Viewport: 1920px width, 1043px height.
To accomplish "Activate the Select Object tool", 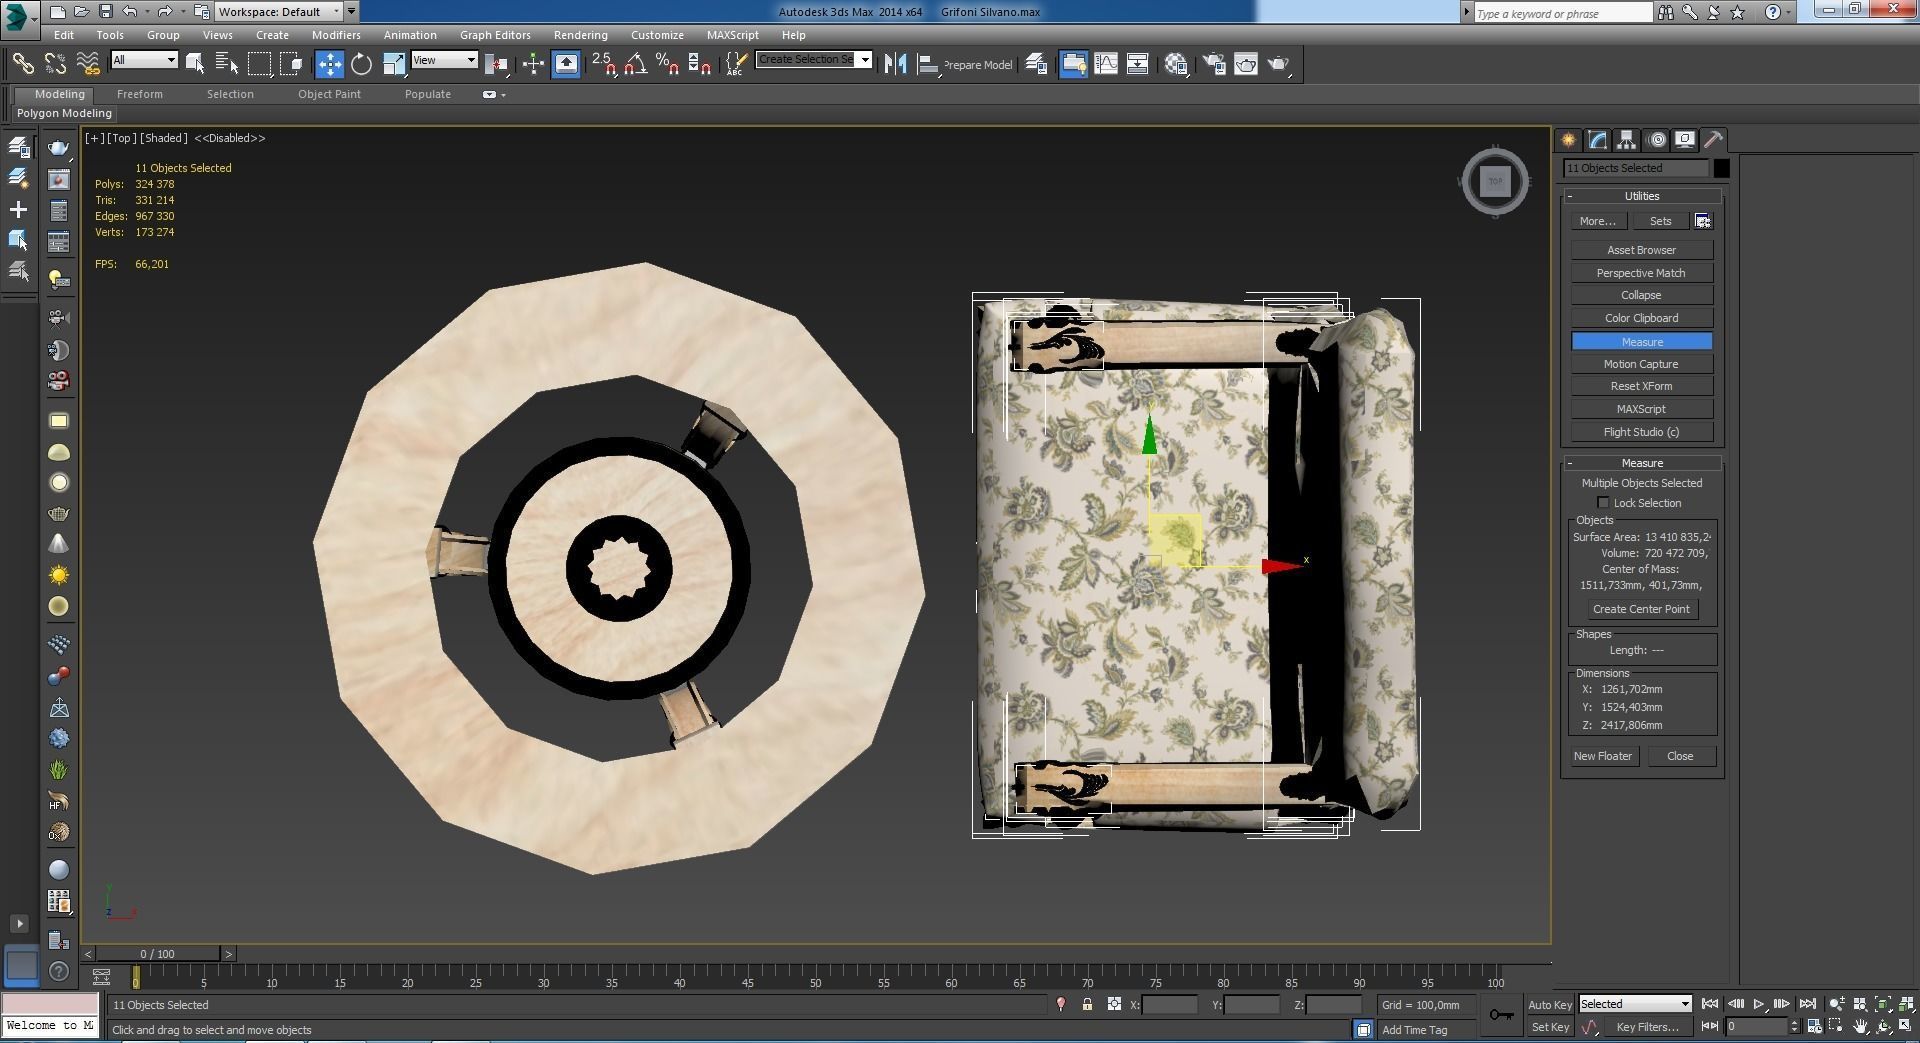I will pos(195,64).
